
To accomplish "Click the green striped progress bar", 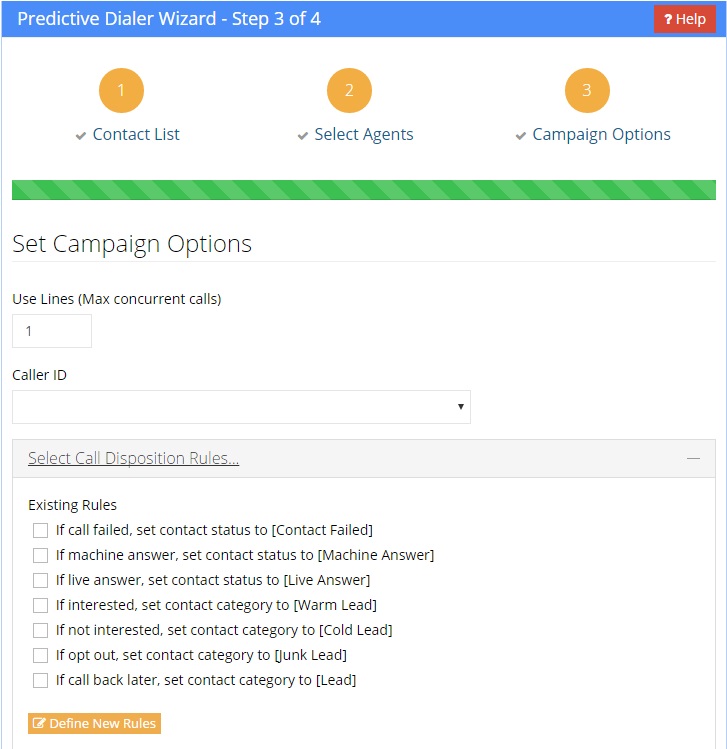I will click(x=363, y=190).
